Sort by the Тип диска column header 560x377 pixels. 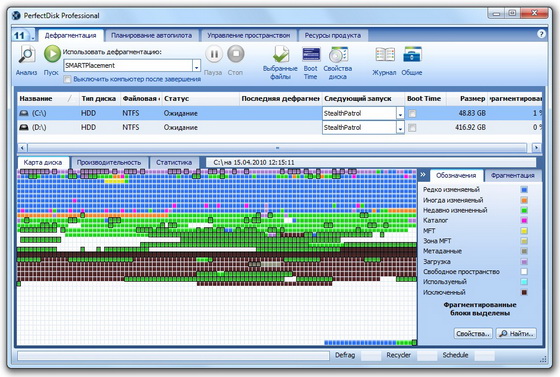coord(99,99)
